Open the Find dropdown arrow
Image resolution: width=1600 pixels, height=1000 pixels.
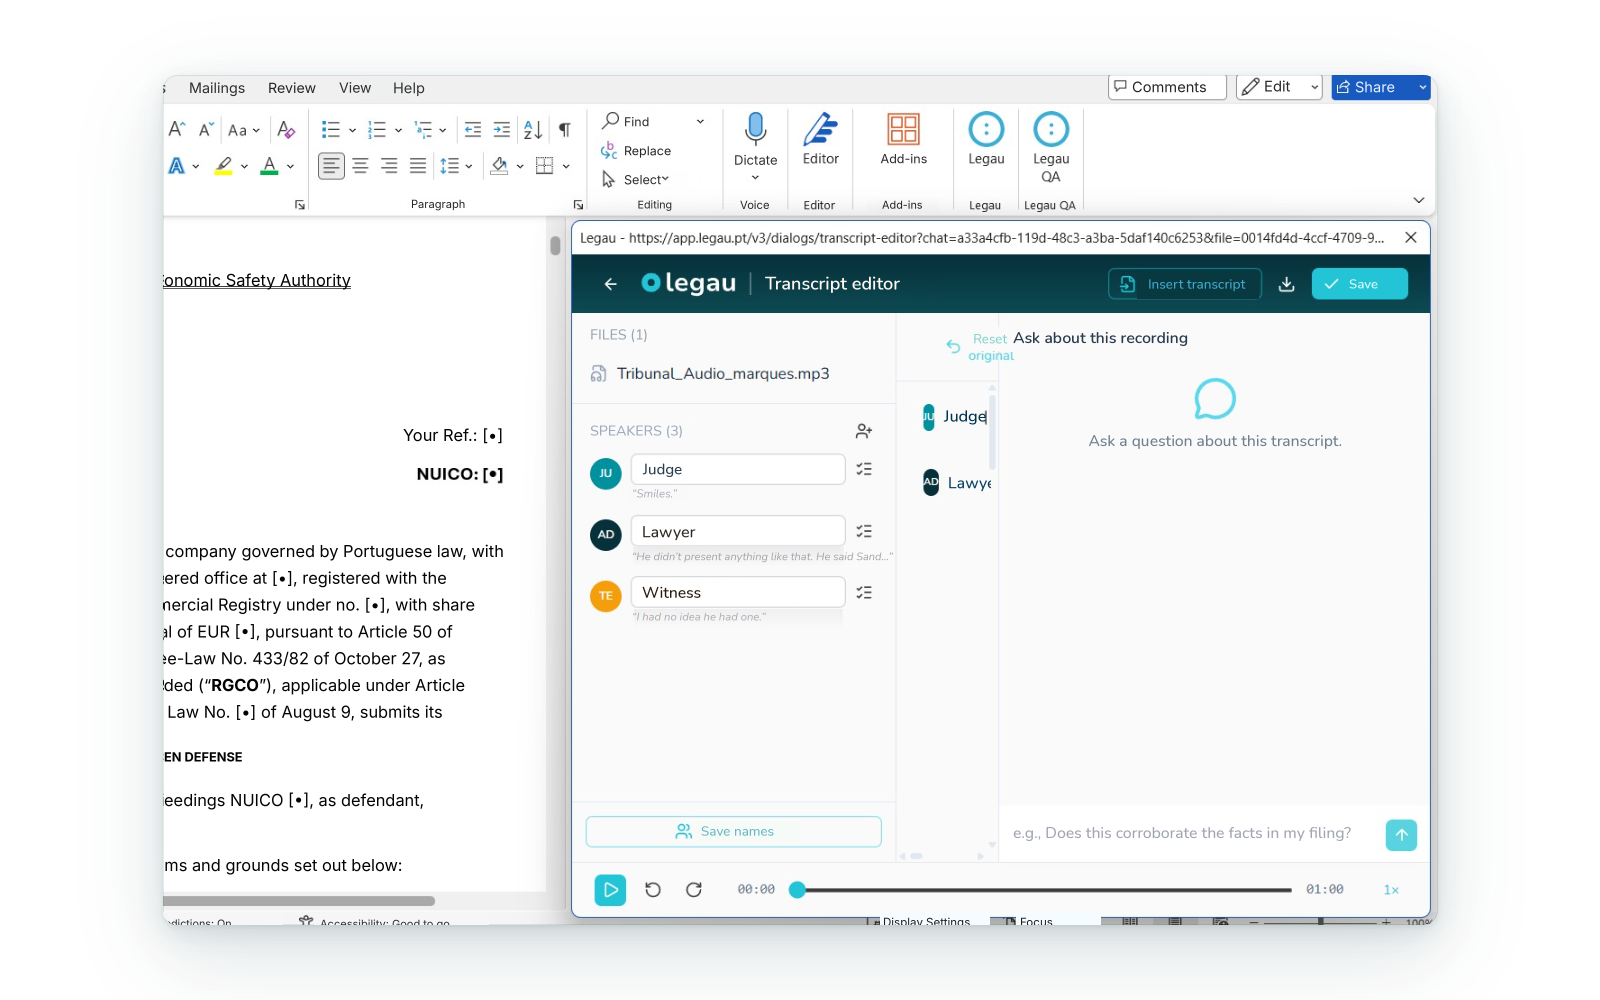coord(700,122)
